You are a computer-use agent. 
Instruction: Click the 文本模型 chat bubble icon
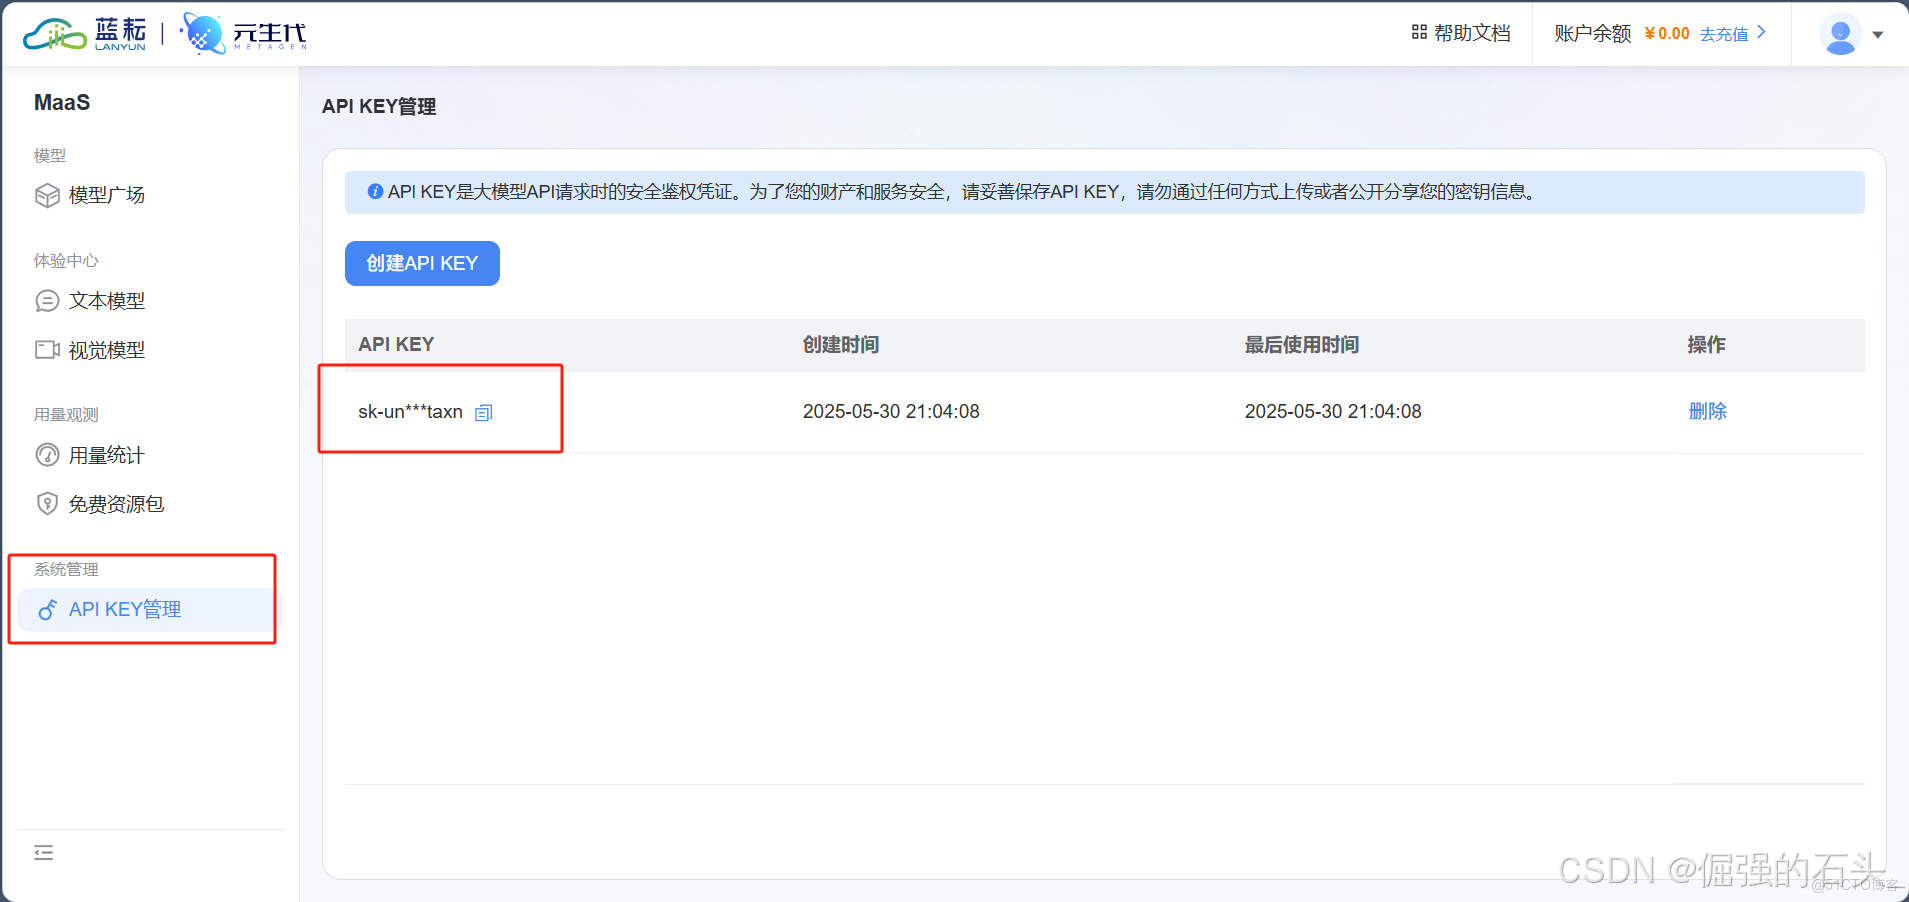click(47, 301)
